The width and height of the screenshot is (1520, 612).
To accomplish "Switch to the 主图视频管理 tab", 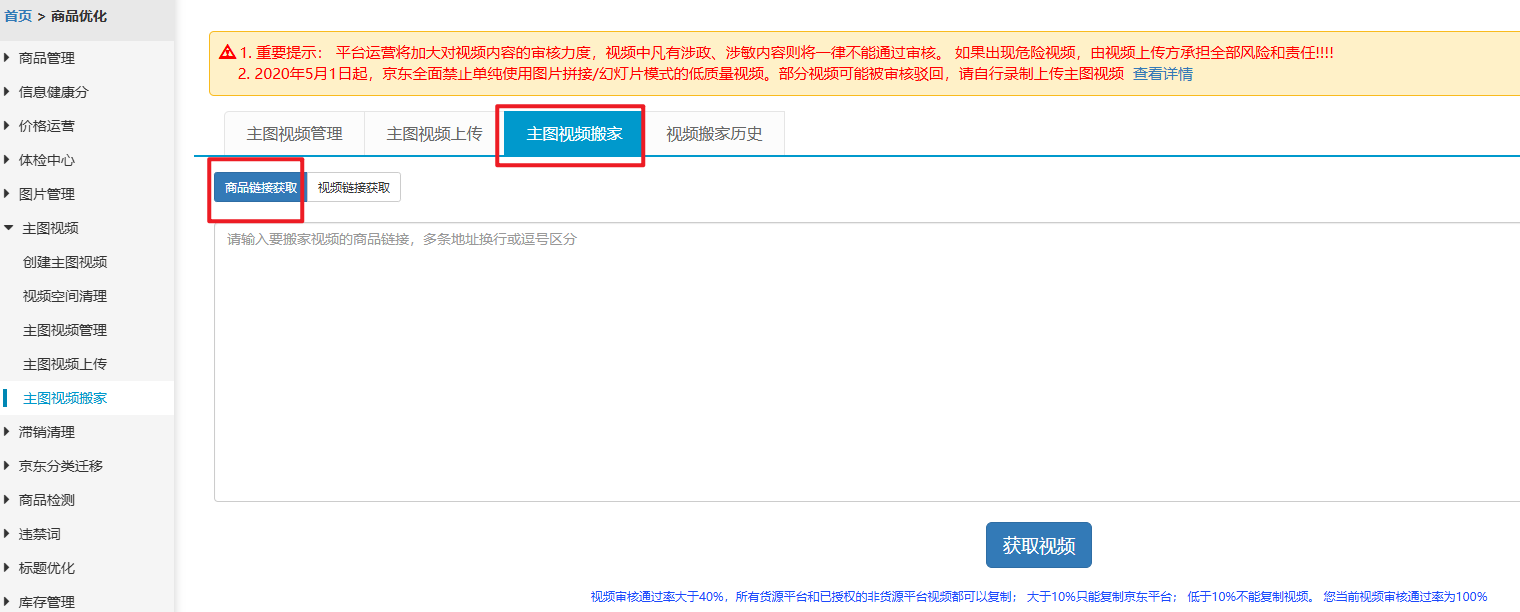I will 294,134.
